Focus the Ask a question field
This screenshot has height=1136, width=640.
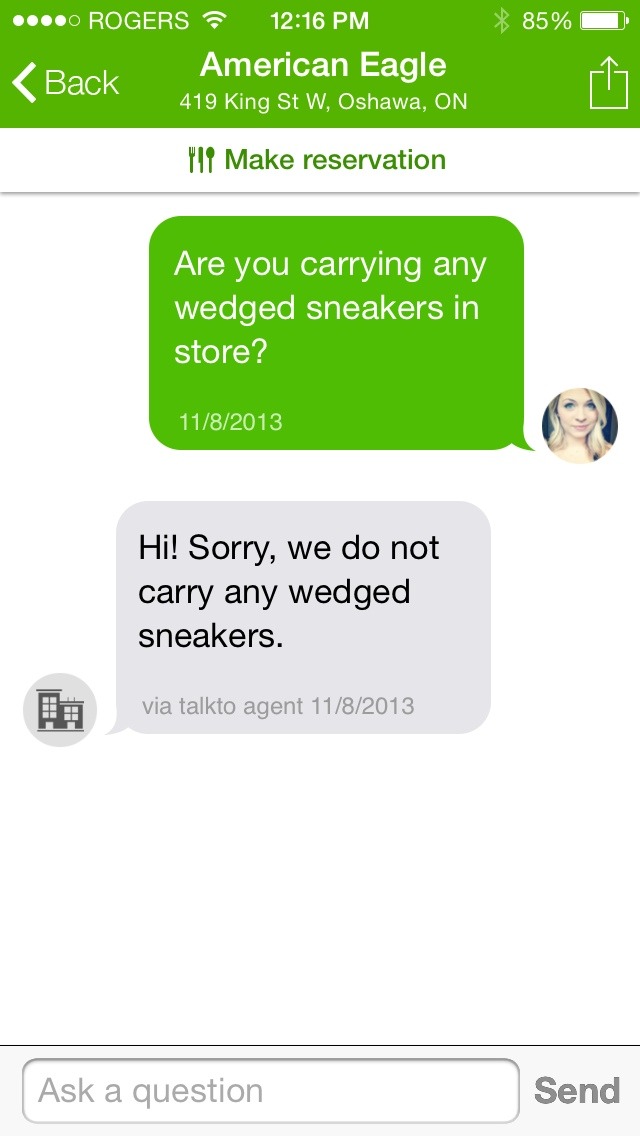click(x=271, y=1090)
